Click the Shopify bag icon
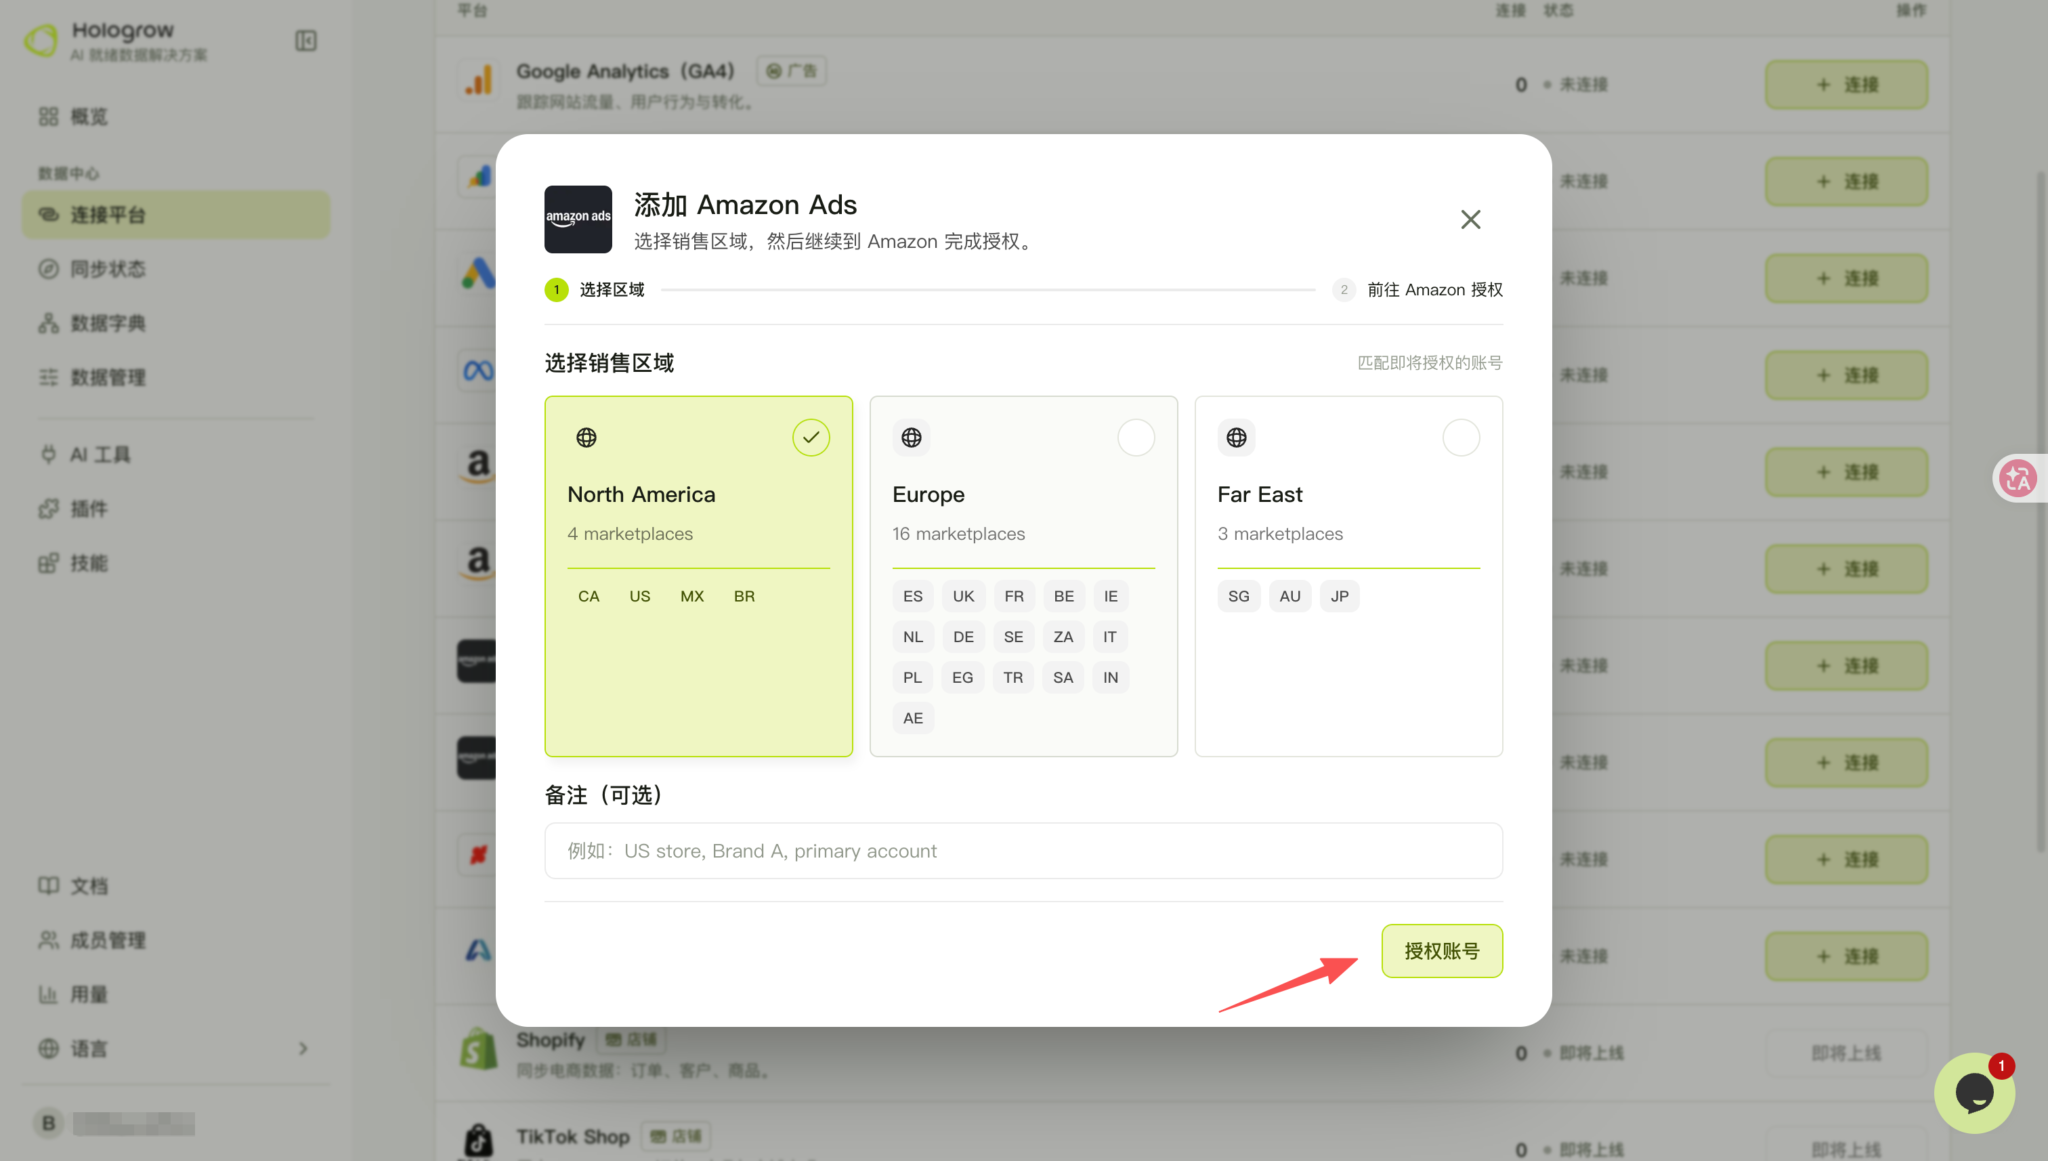 tap(479, 1049)
